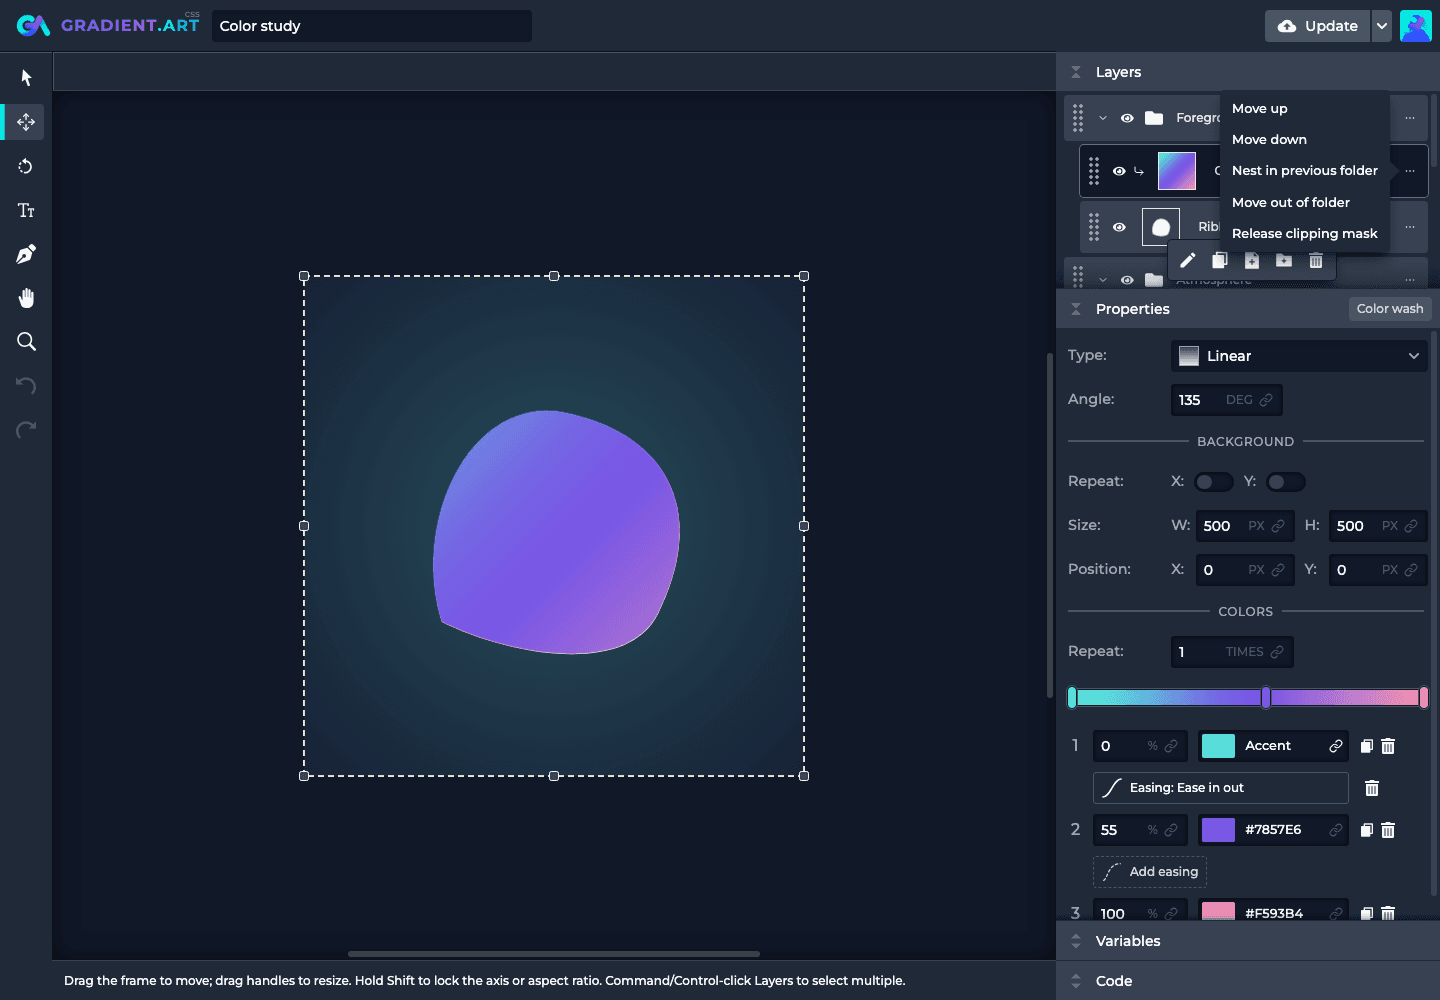Open the Easing: Ease in out setting

[x=1221, y=788]
